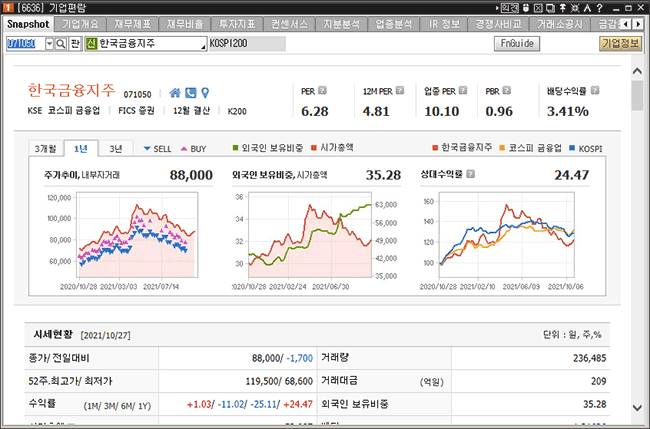Click the mouse icon in title bar

click(x=526, y=8)
